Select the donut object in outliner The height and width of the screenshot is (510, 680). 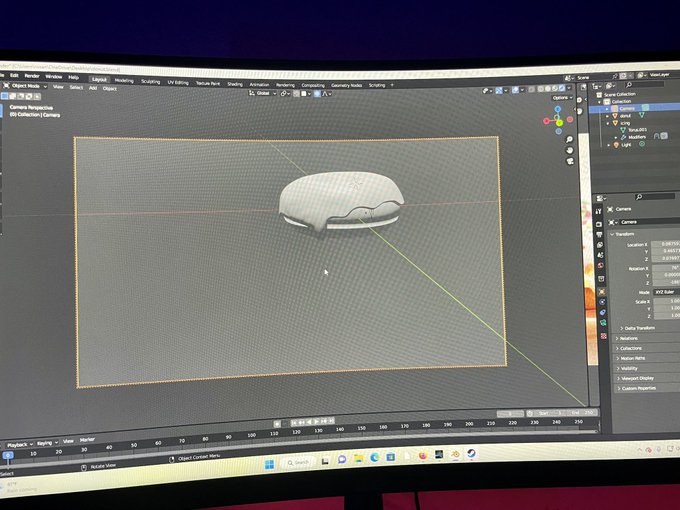pyautogui.click(x=625, y=116)
